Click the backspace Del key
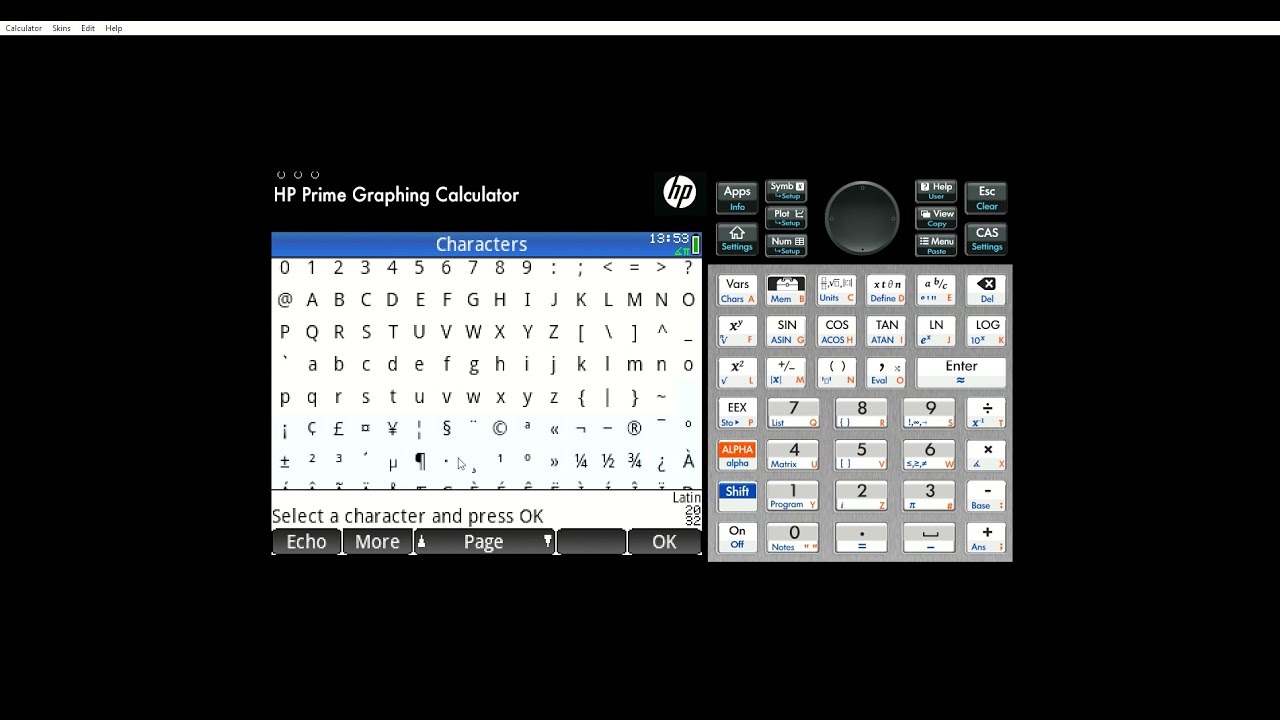 coord(987,290)
